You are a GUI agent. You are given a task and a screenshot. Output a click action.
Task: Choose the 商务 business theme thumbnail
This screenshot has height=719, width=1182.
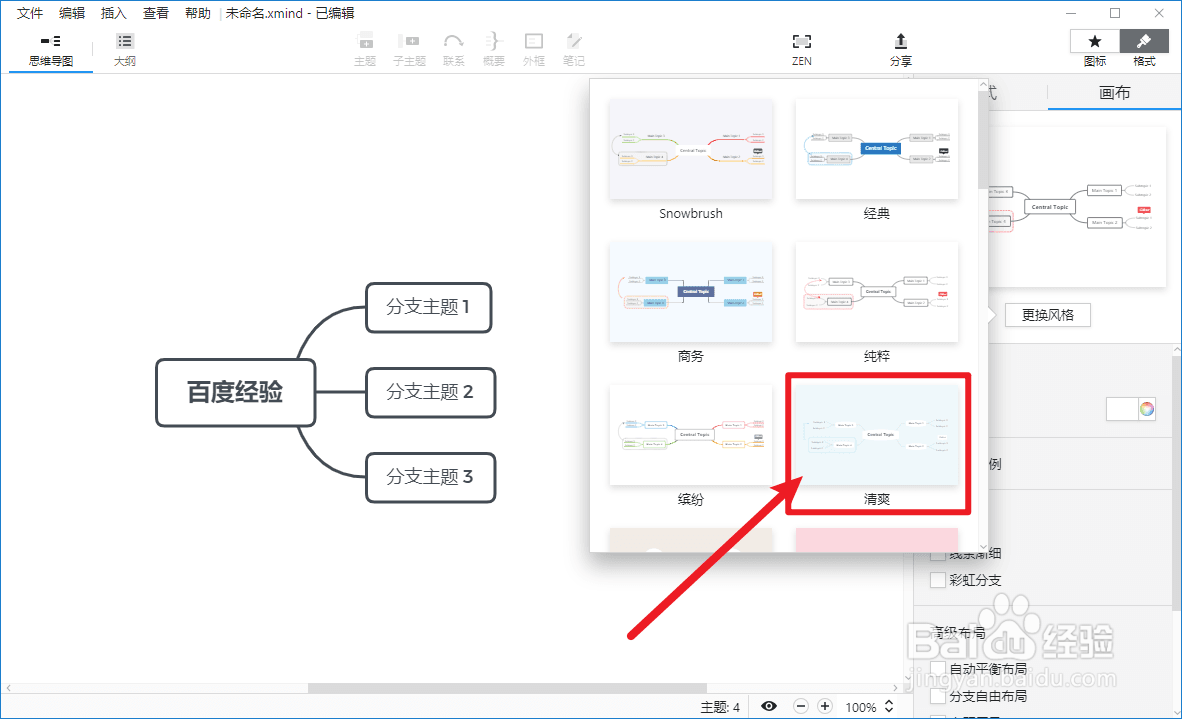coord(691,292)
